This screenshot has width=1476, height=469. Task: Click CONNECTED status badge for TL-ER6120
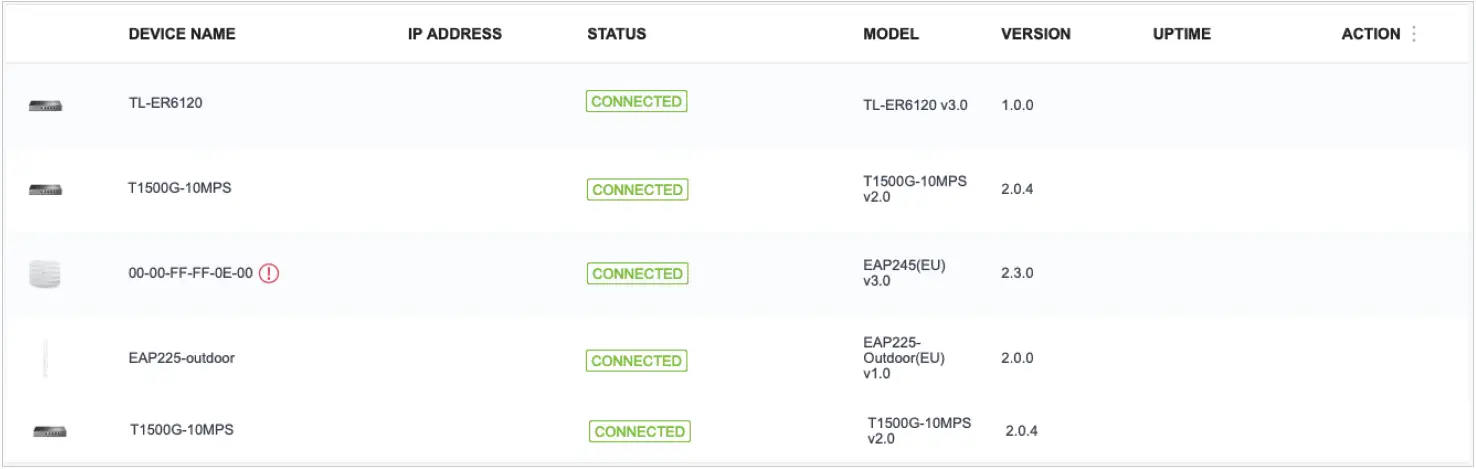tap(636, 101)
